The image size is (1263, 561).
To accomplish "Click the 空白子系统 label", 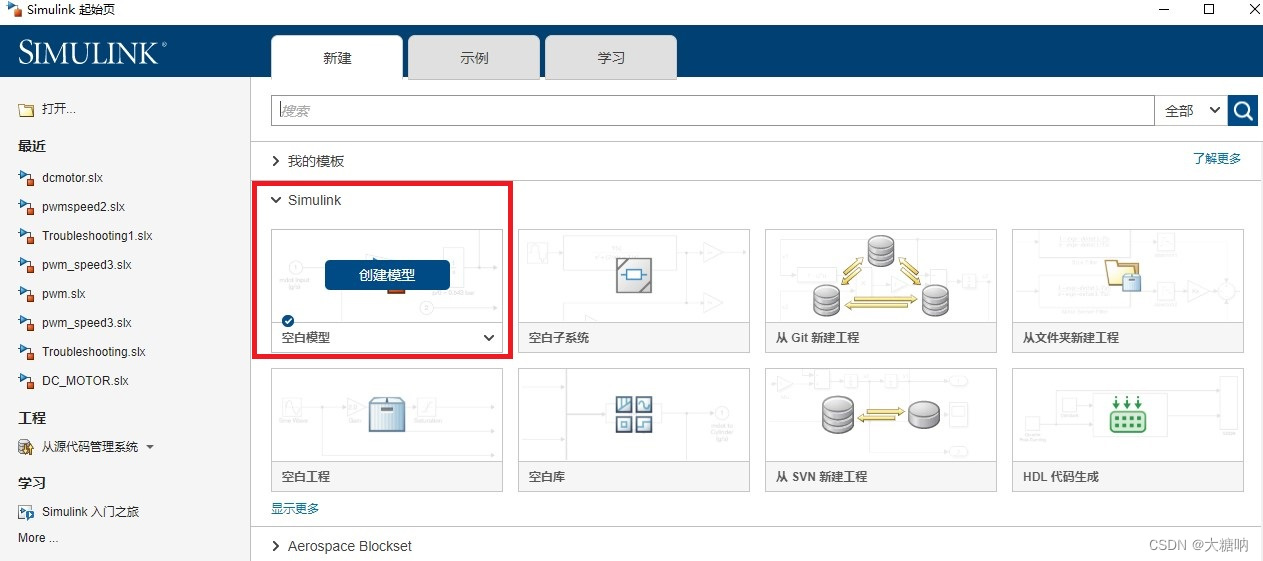I will click(559, 338).
